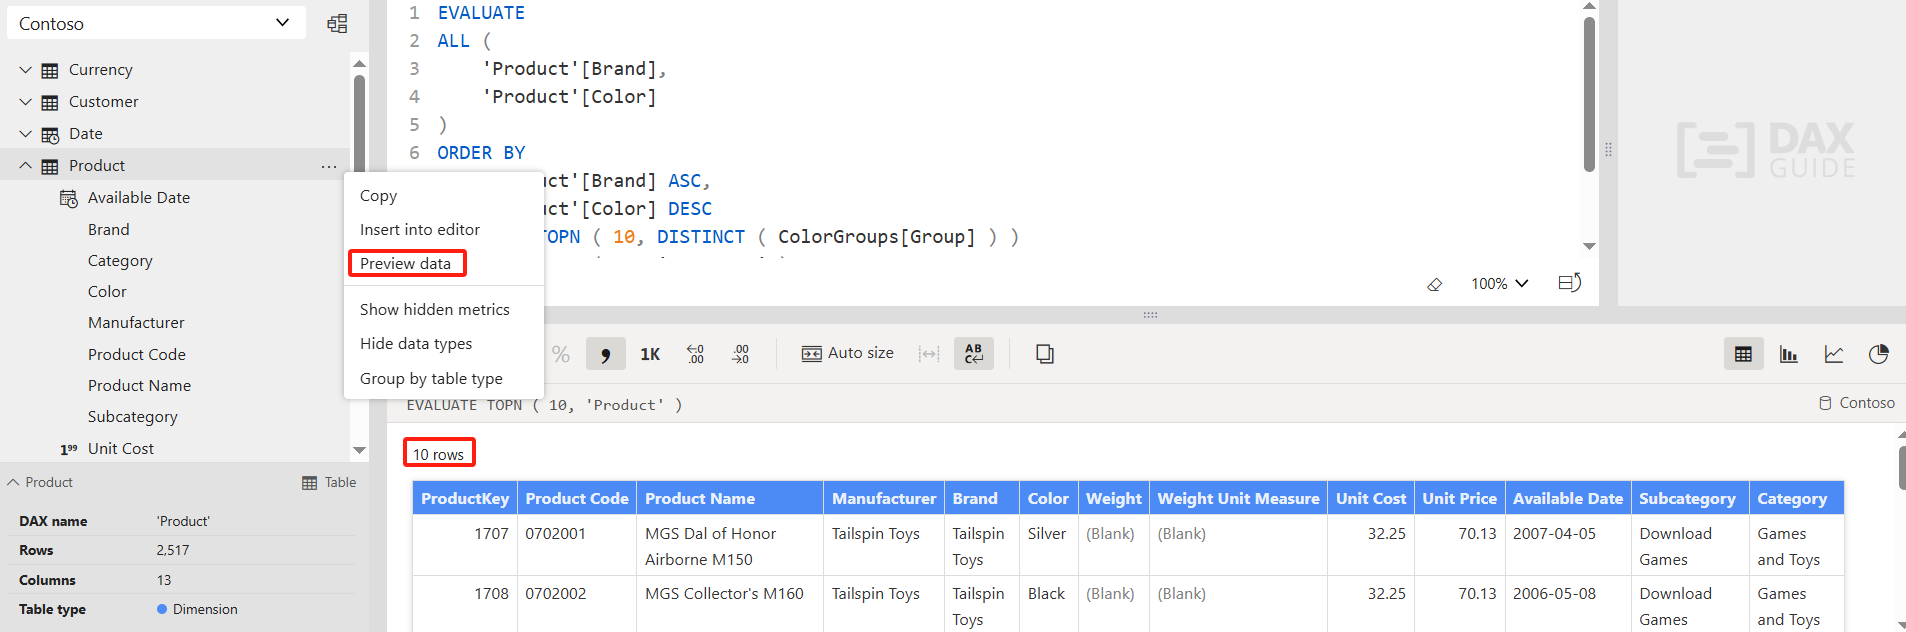Click the Available Date column header
The height and width of the screenshot is (632, 1906).
coord(1568,498)
